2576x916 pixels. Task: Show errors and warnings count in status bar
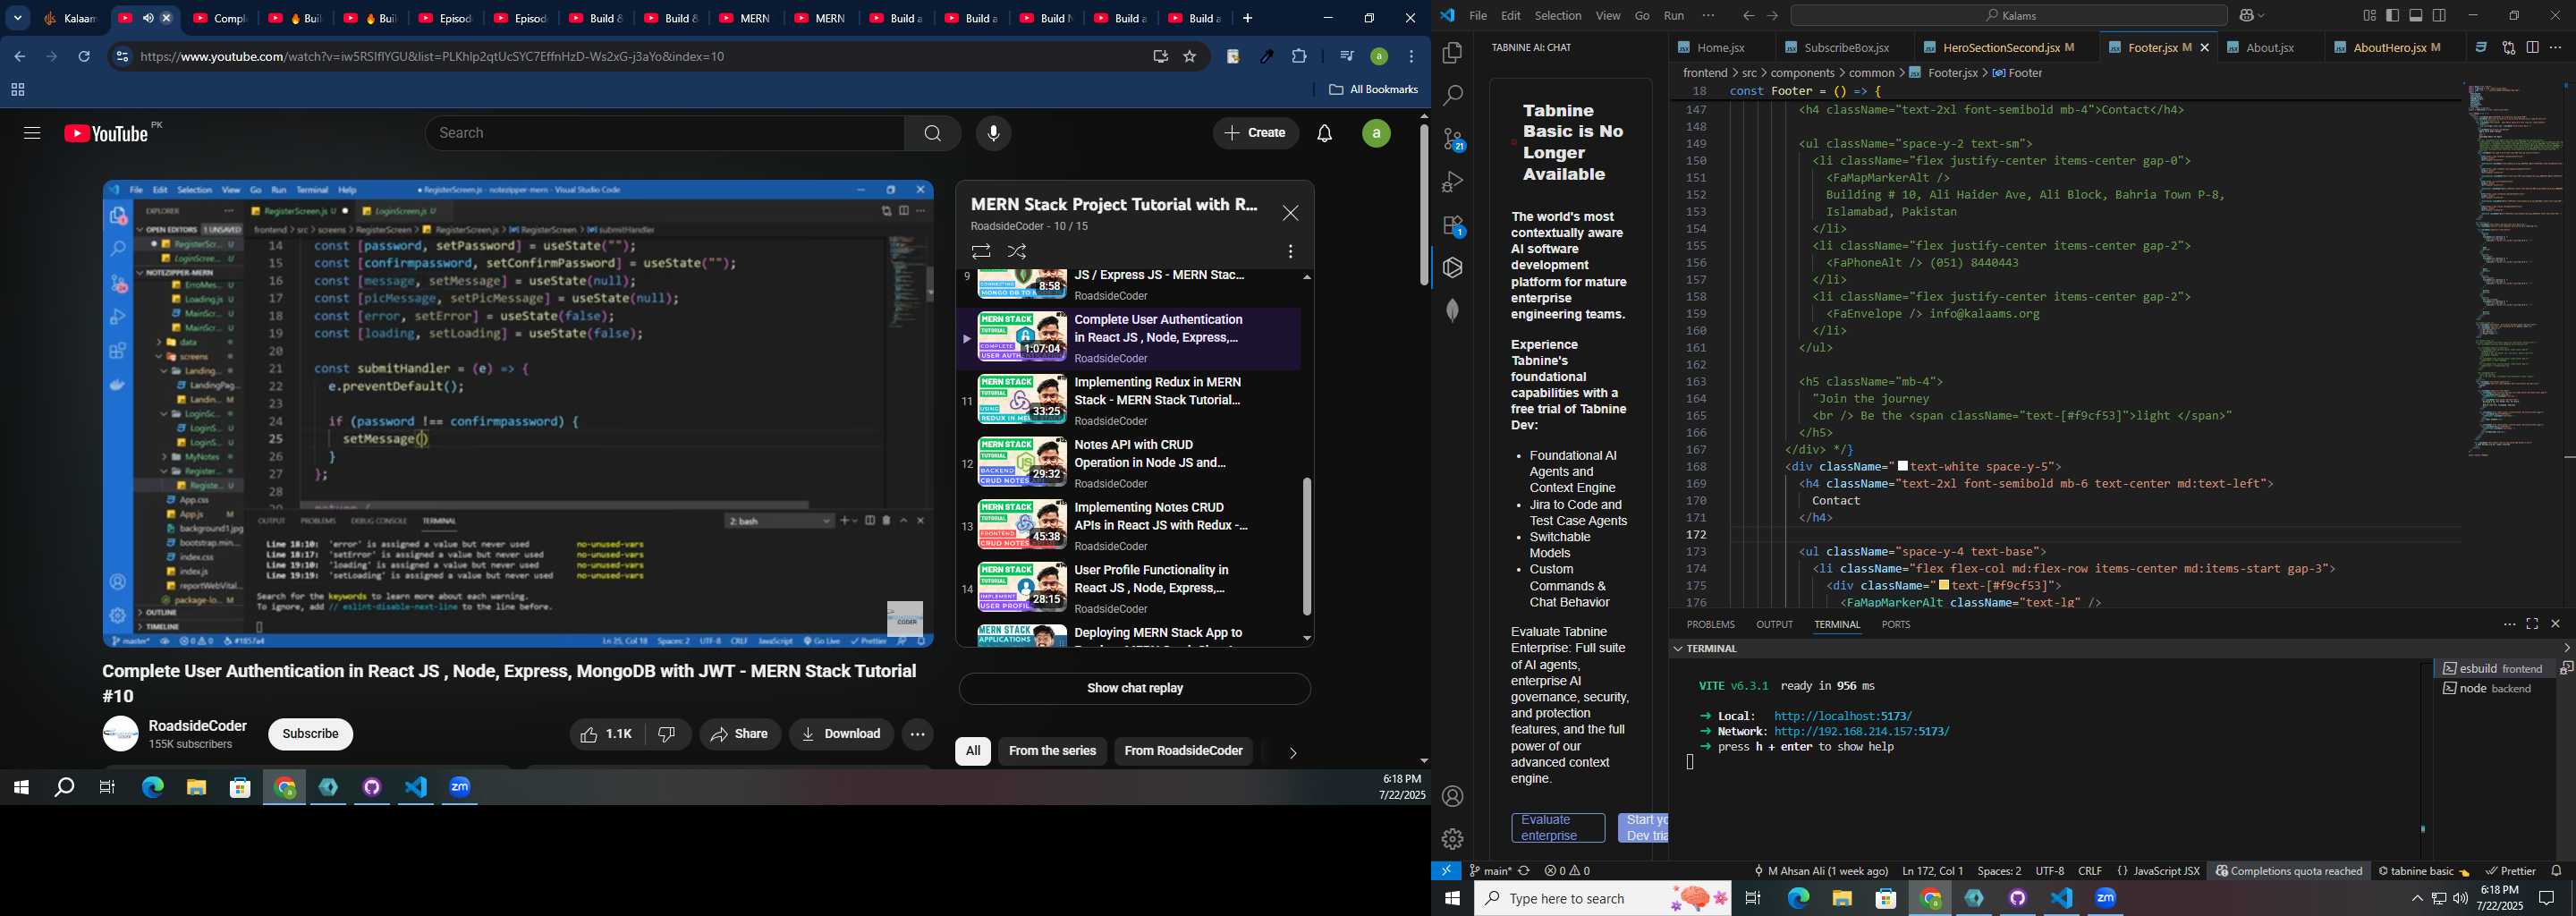tap(1567, 871)
